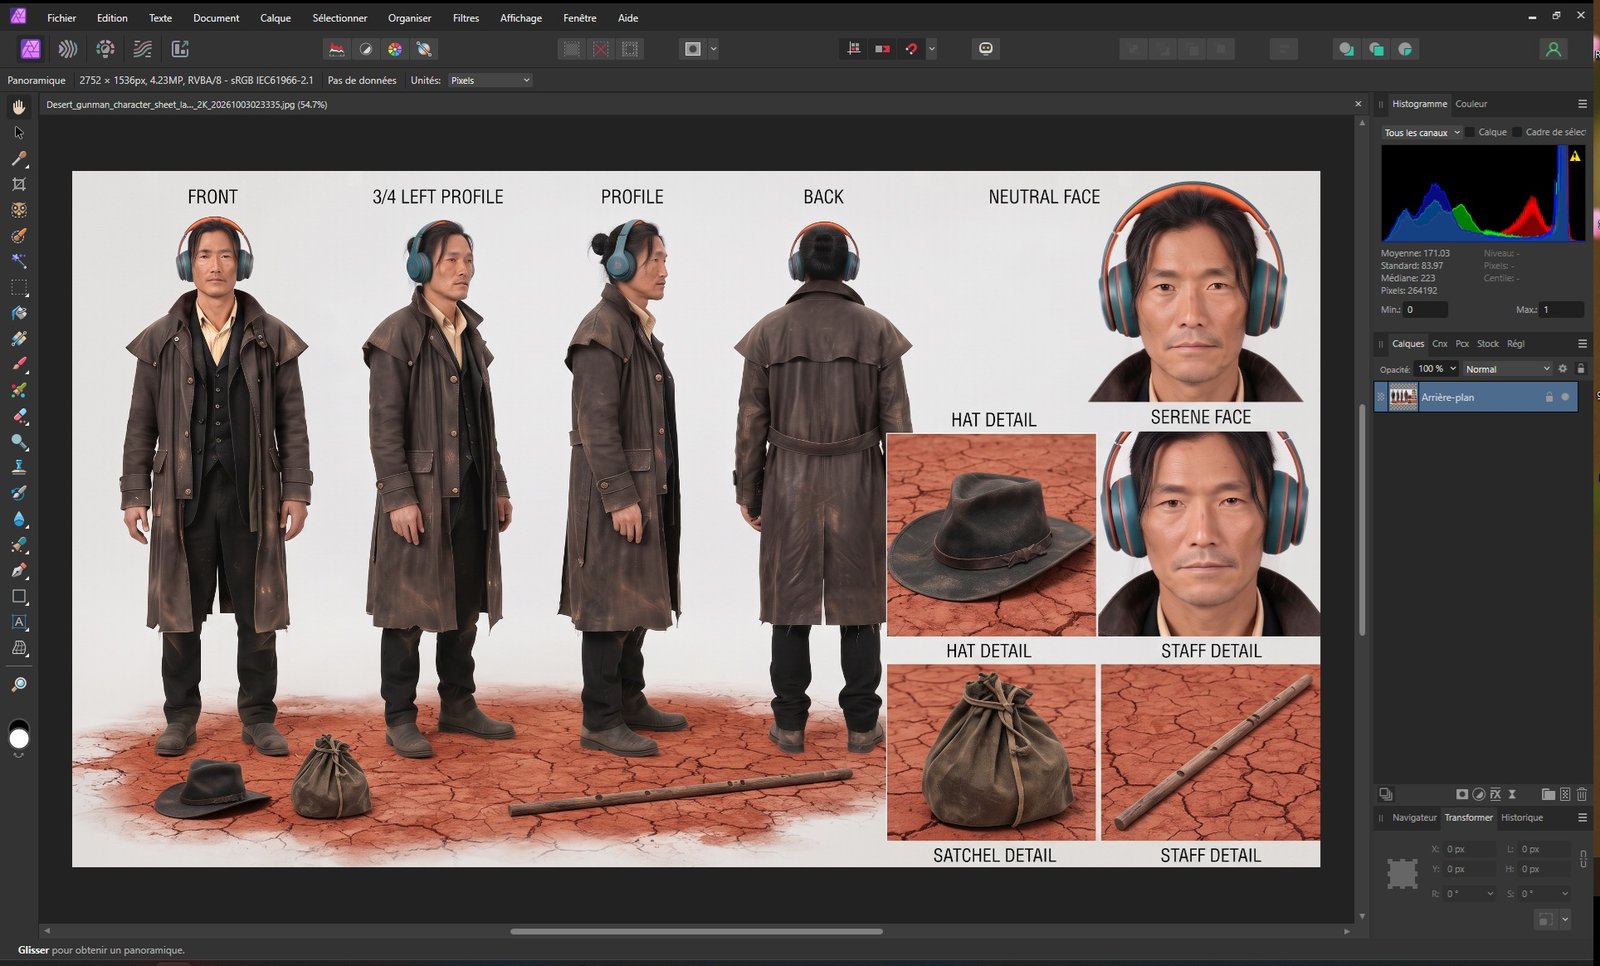Click the Min. histogram input field
The width and height of the screenshot is (1600, 966).
(x=1426, y=310)
